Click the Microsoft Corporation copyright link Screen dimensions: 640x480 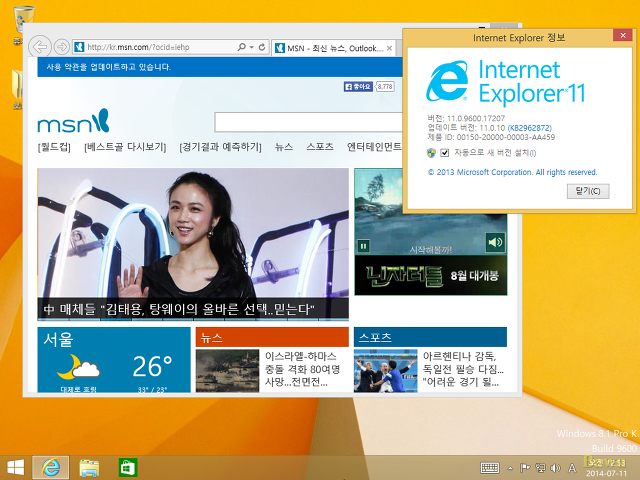click(x=512, y=172)
